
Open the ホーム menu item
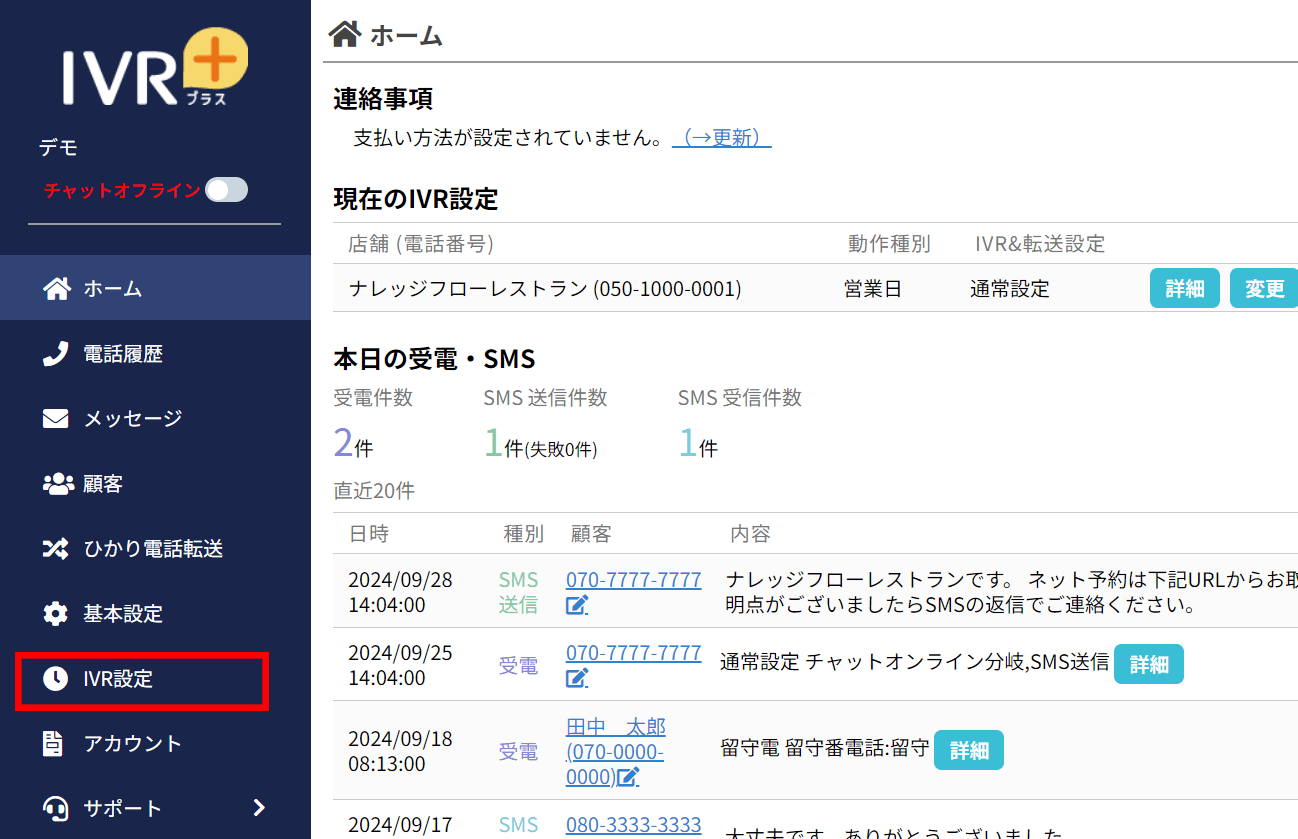click(x=155, y=288)
